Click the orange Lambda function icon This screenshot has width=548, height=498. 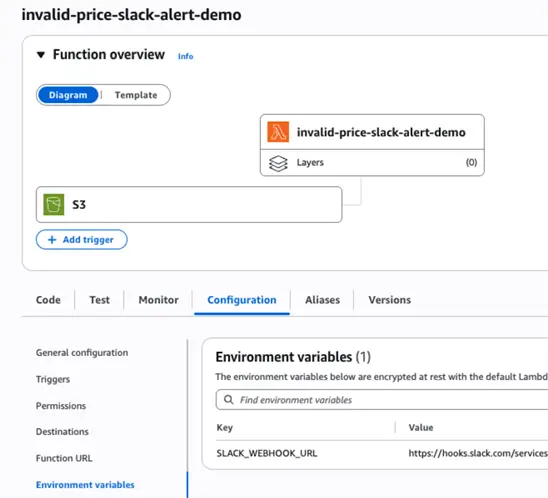click(278, 132)
